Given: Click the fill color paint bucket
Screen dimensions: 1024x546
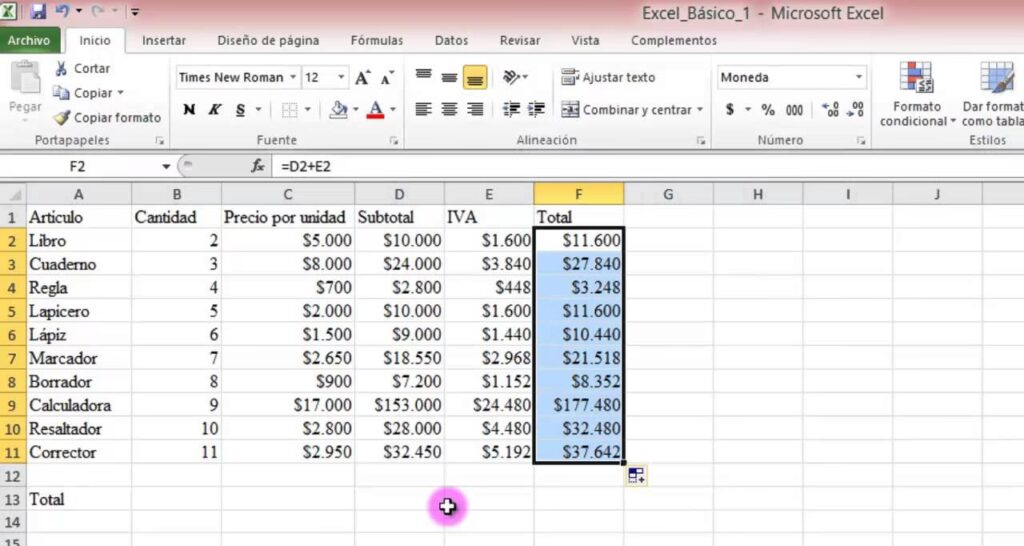Looking at the screenshot, I should click(x=338, y=110).
